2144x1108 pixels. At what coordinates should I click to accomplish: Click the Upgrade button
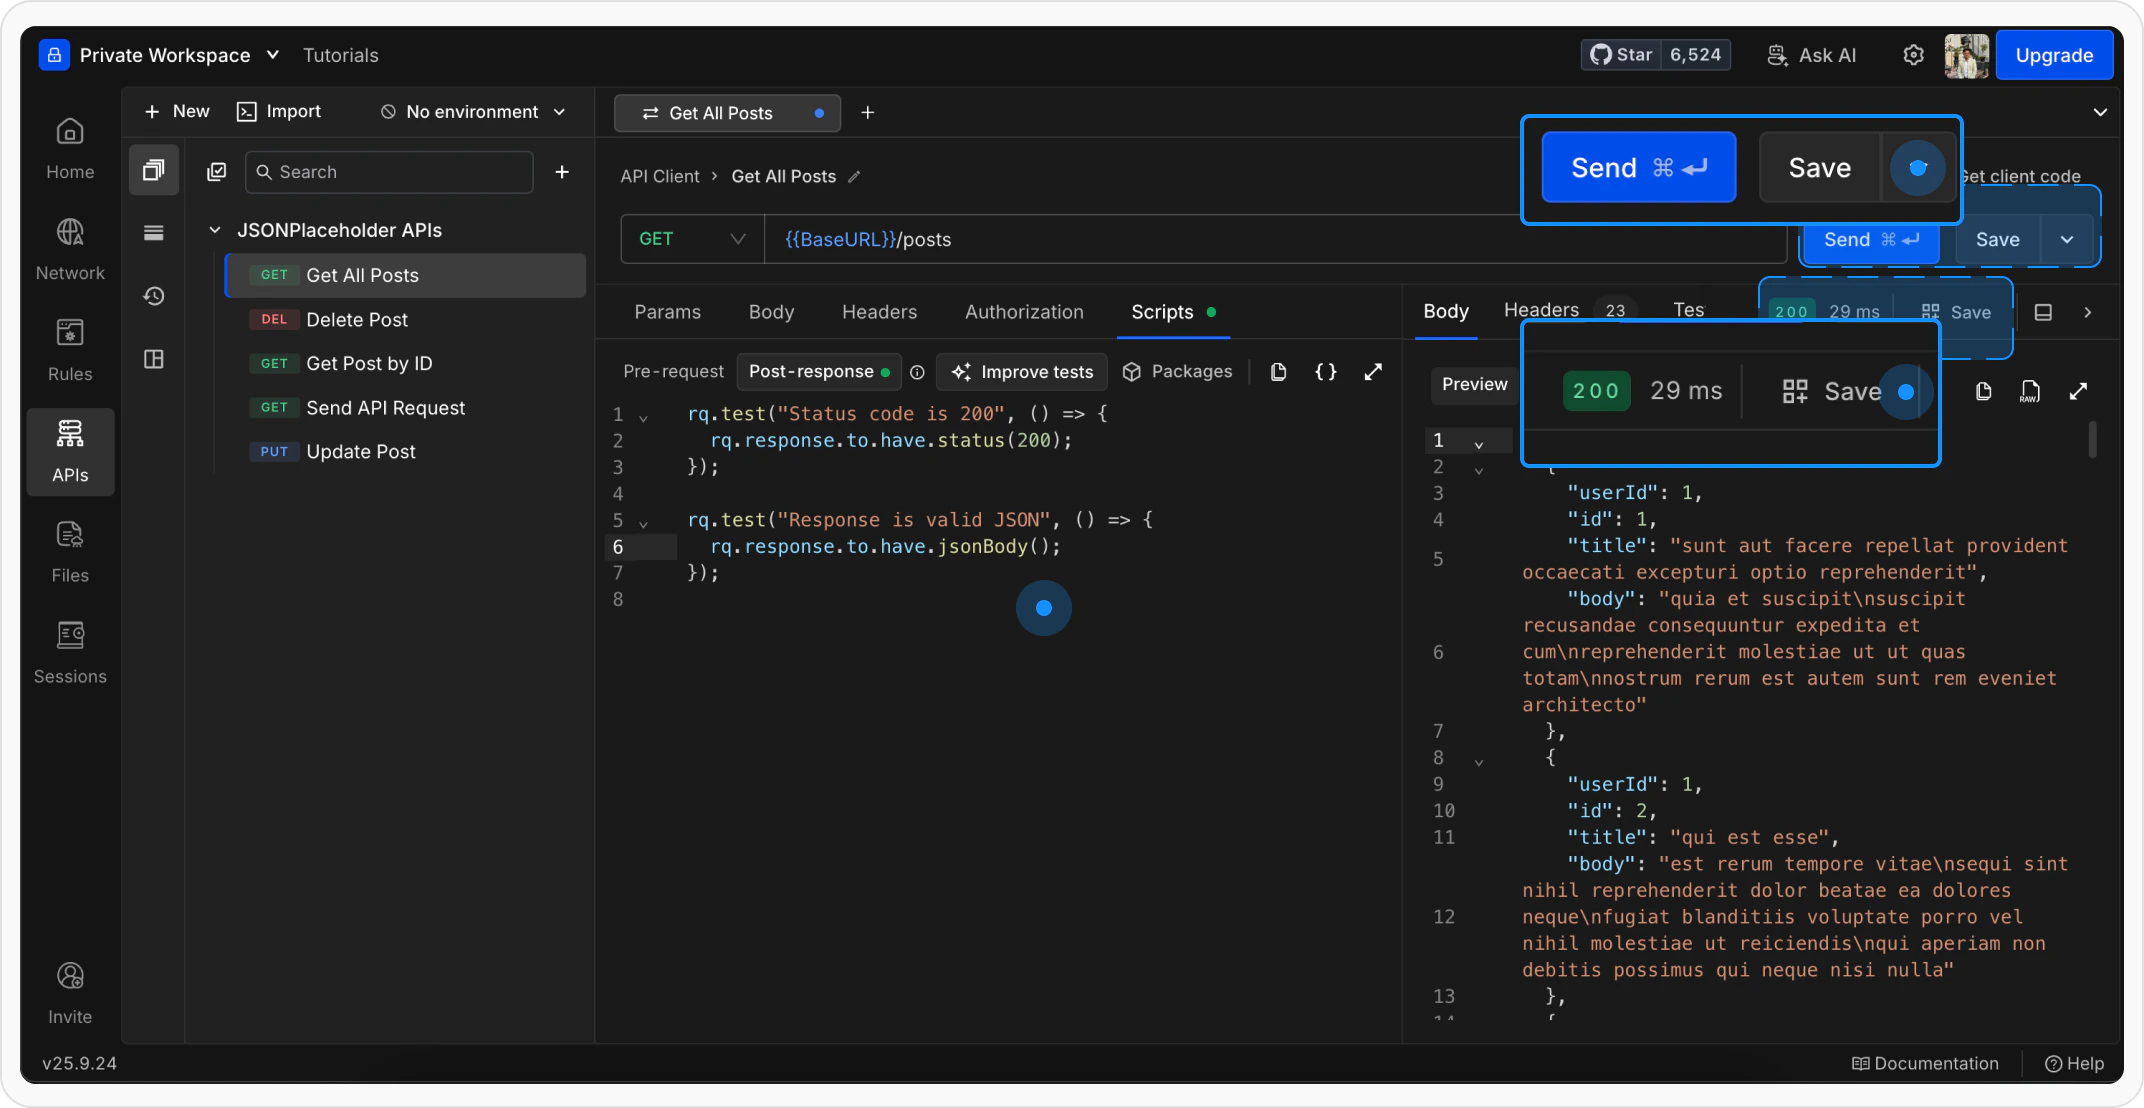(2053, 55)
